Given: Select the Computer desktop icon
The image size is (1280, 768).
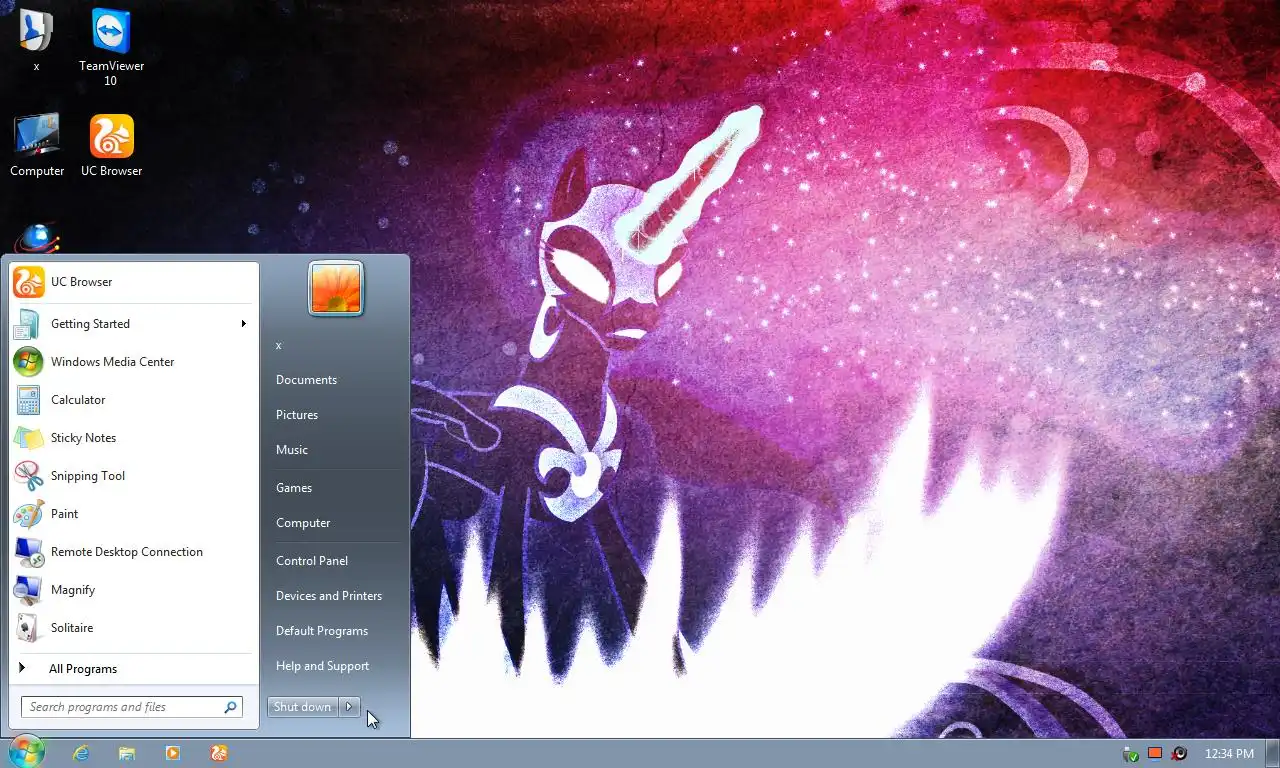Looking at the screenshot, I should [37, 146].
